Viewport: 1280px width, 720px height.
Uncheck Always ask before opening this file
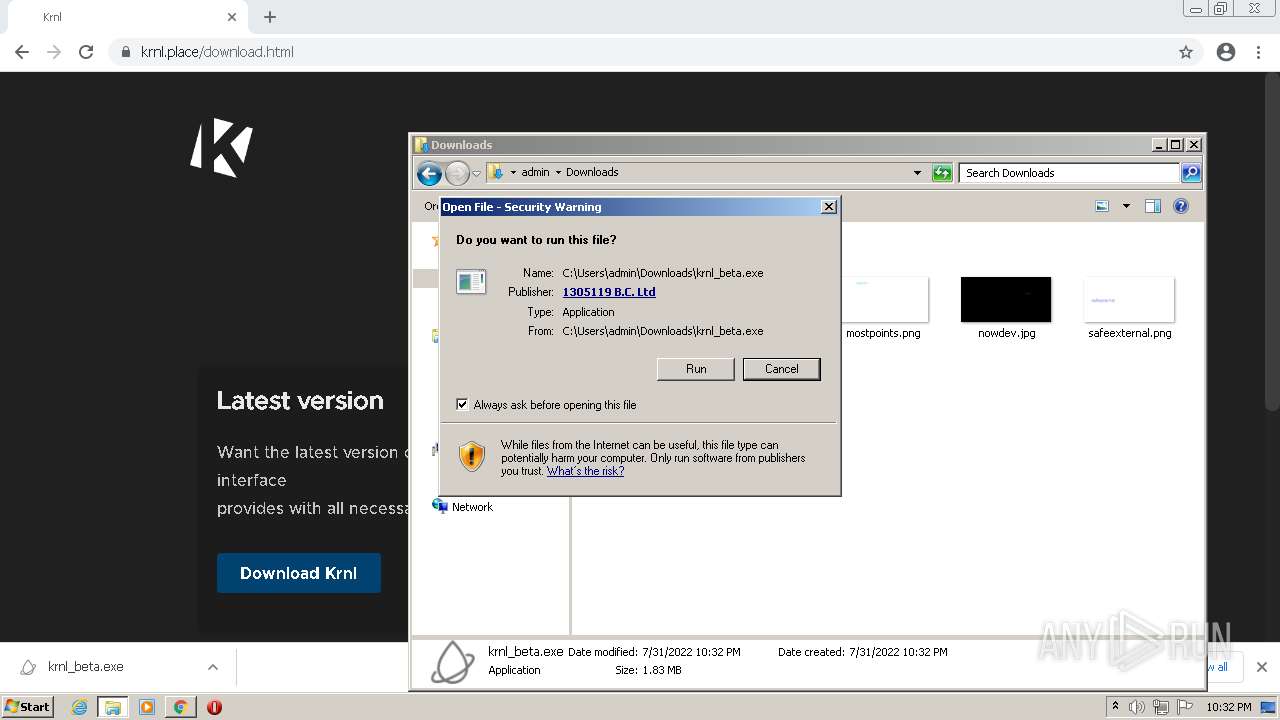click(462, 405)
